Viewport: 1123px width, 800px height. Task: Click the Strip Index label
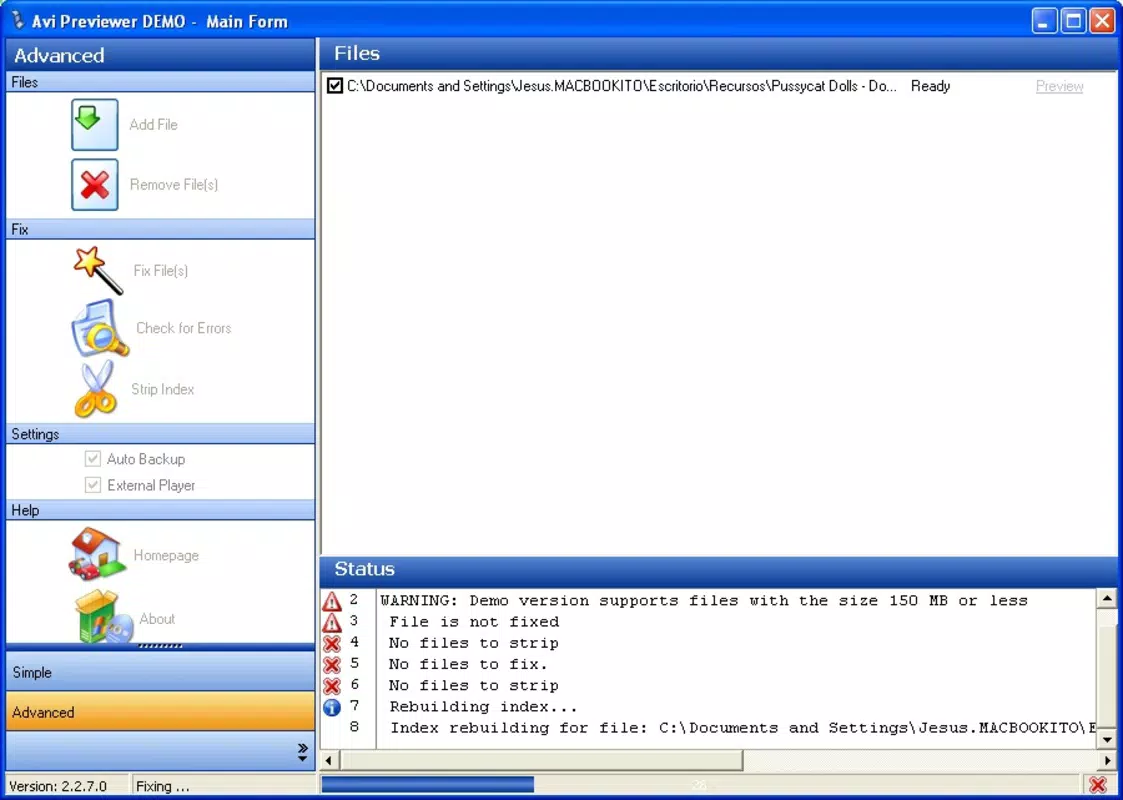[x=163, y=390]
